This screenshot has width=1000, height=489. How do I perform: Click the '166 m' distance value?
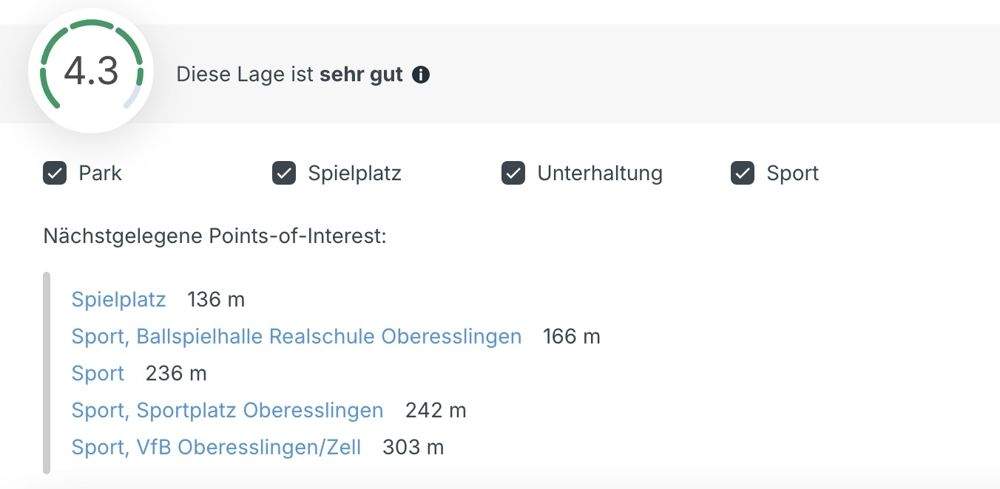pyautogui.click(x=572, y=336)
